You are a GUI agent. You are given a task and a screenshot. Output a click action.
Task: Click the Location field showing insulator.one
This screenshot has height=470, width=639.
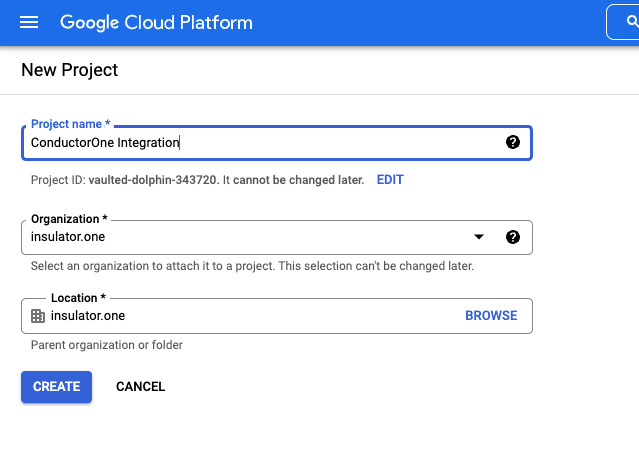(250, 316)
